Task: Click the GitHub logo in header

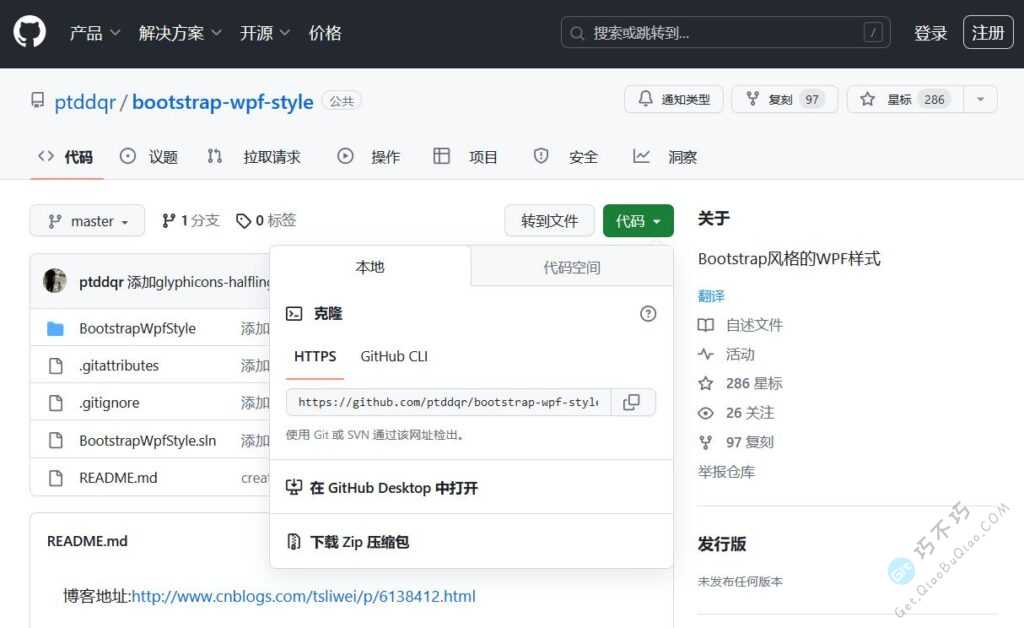Action: tap(29, 31)
